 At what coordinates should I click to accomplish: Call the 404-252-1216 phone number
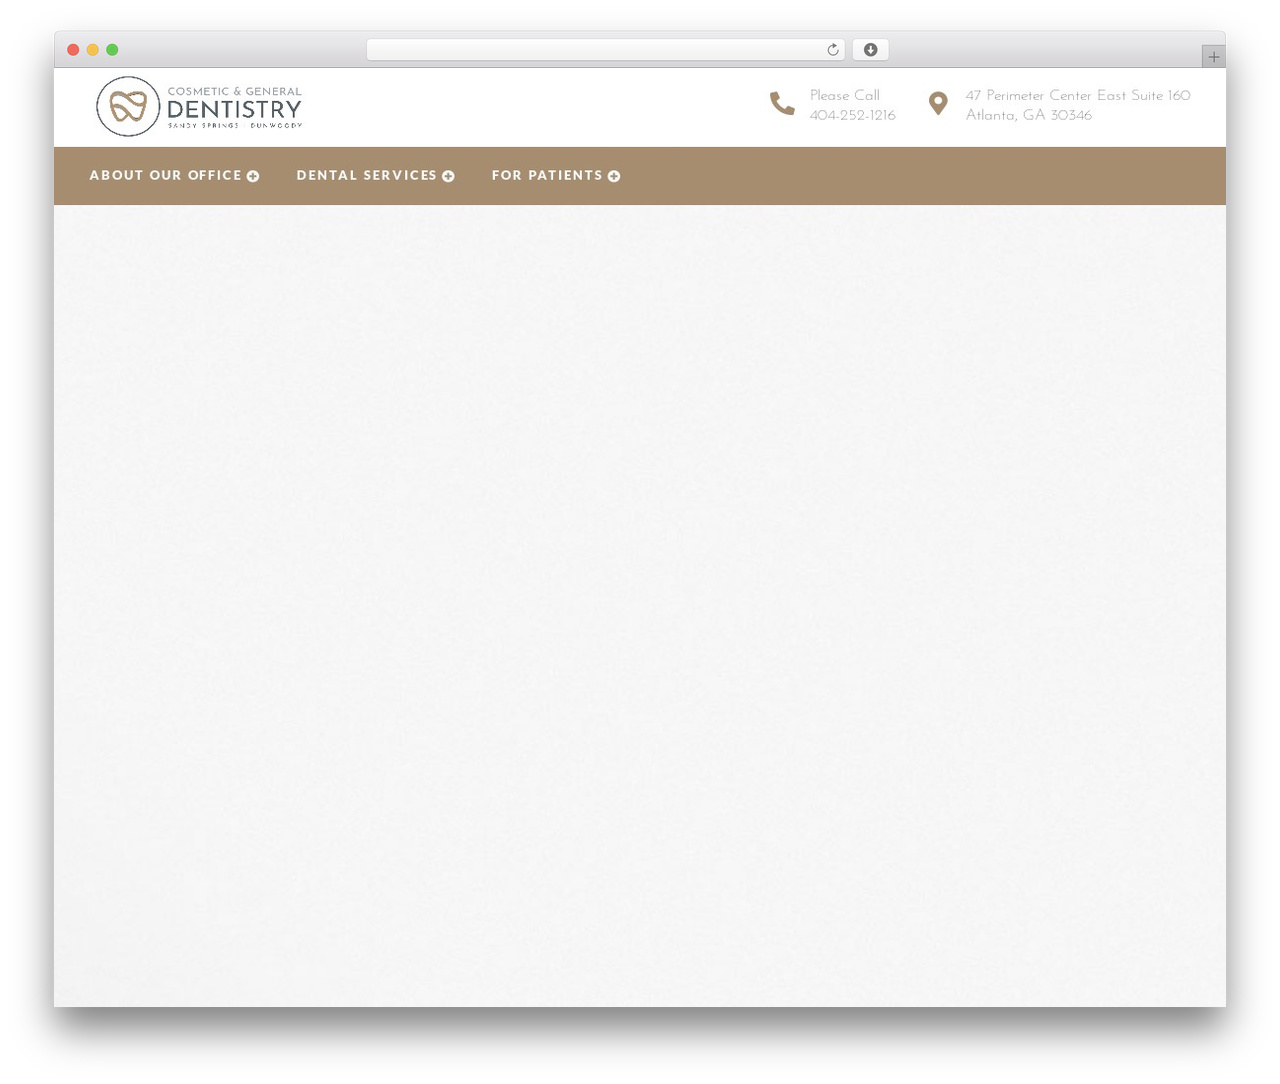(x=853, y=115)
